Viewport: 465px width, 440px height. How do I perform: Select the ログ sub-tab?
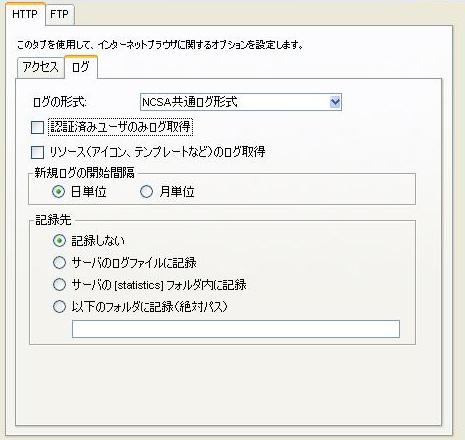pos(81,67)
